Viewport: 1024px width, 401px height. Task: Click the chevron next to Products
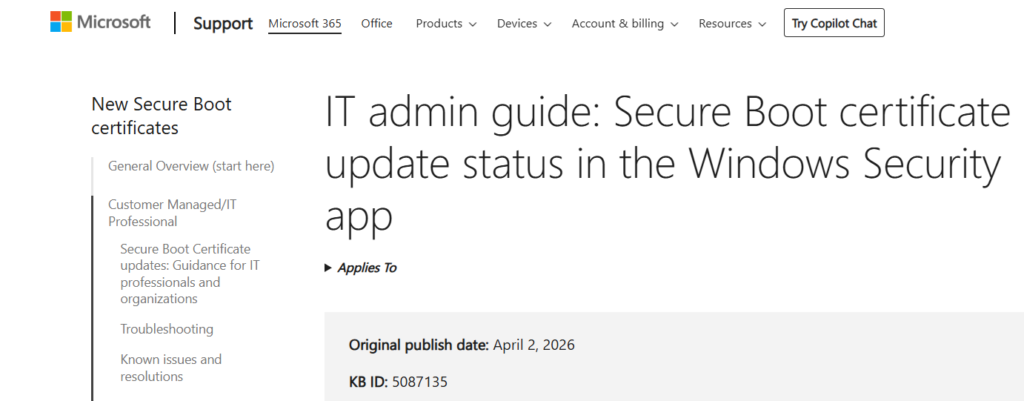472,24
